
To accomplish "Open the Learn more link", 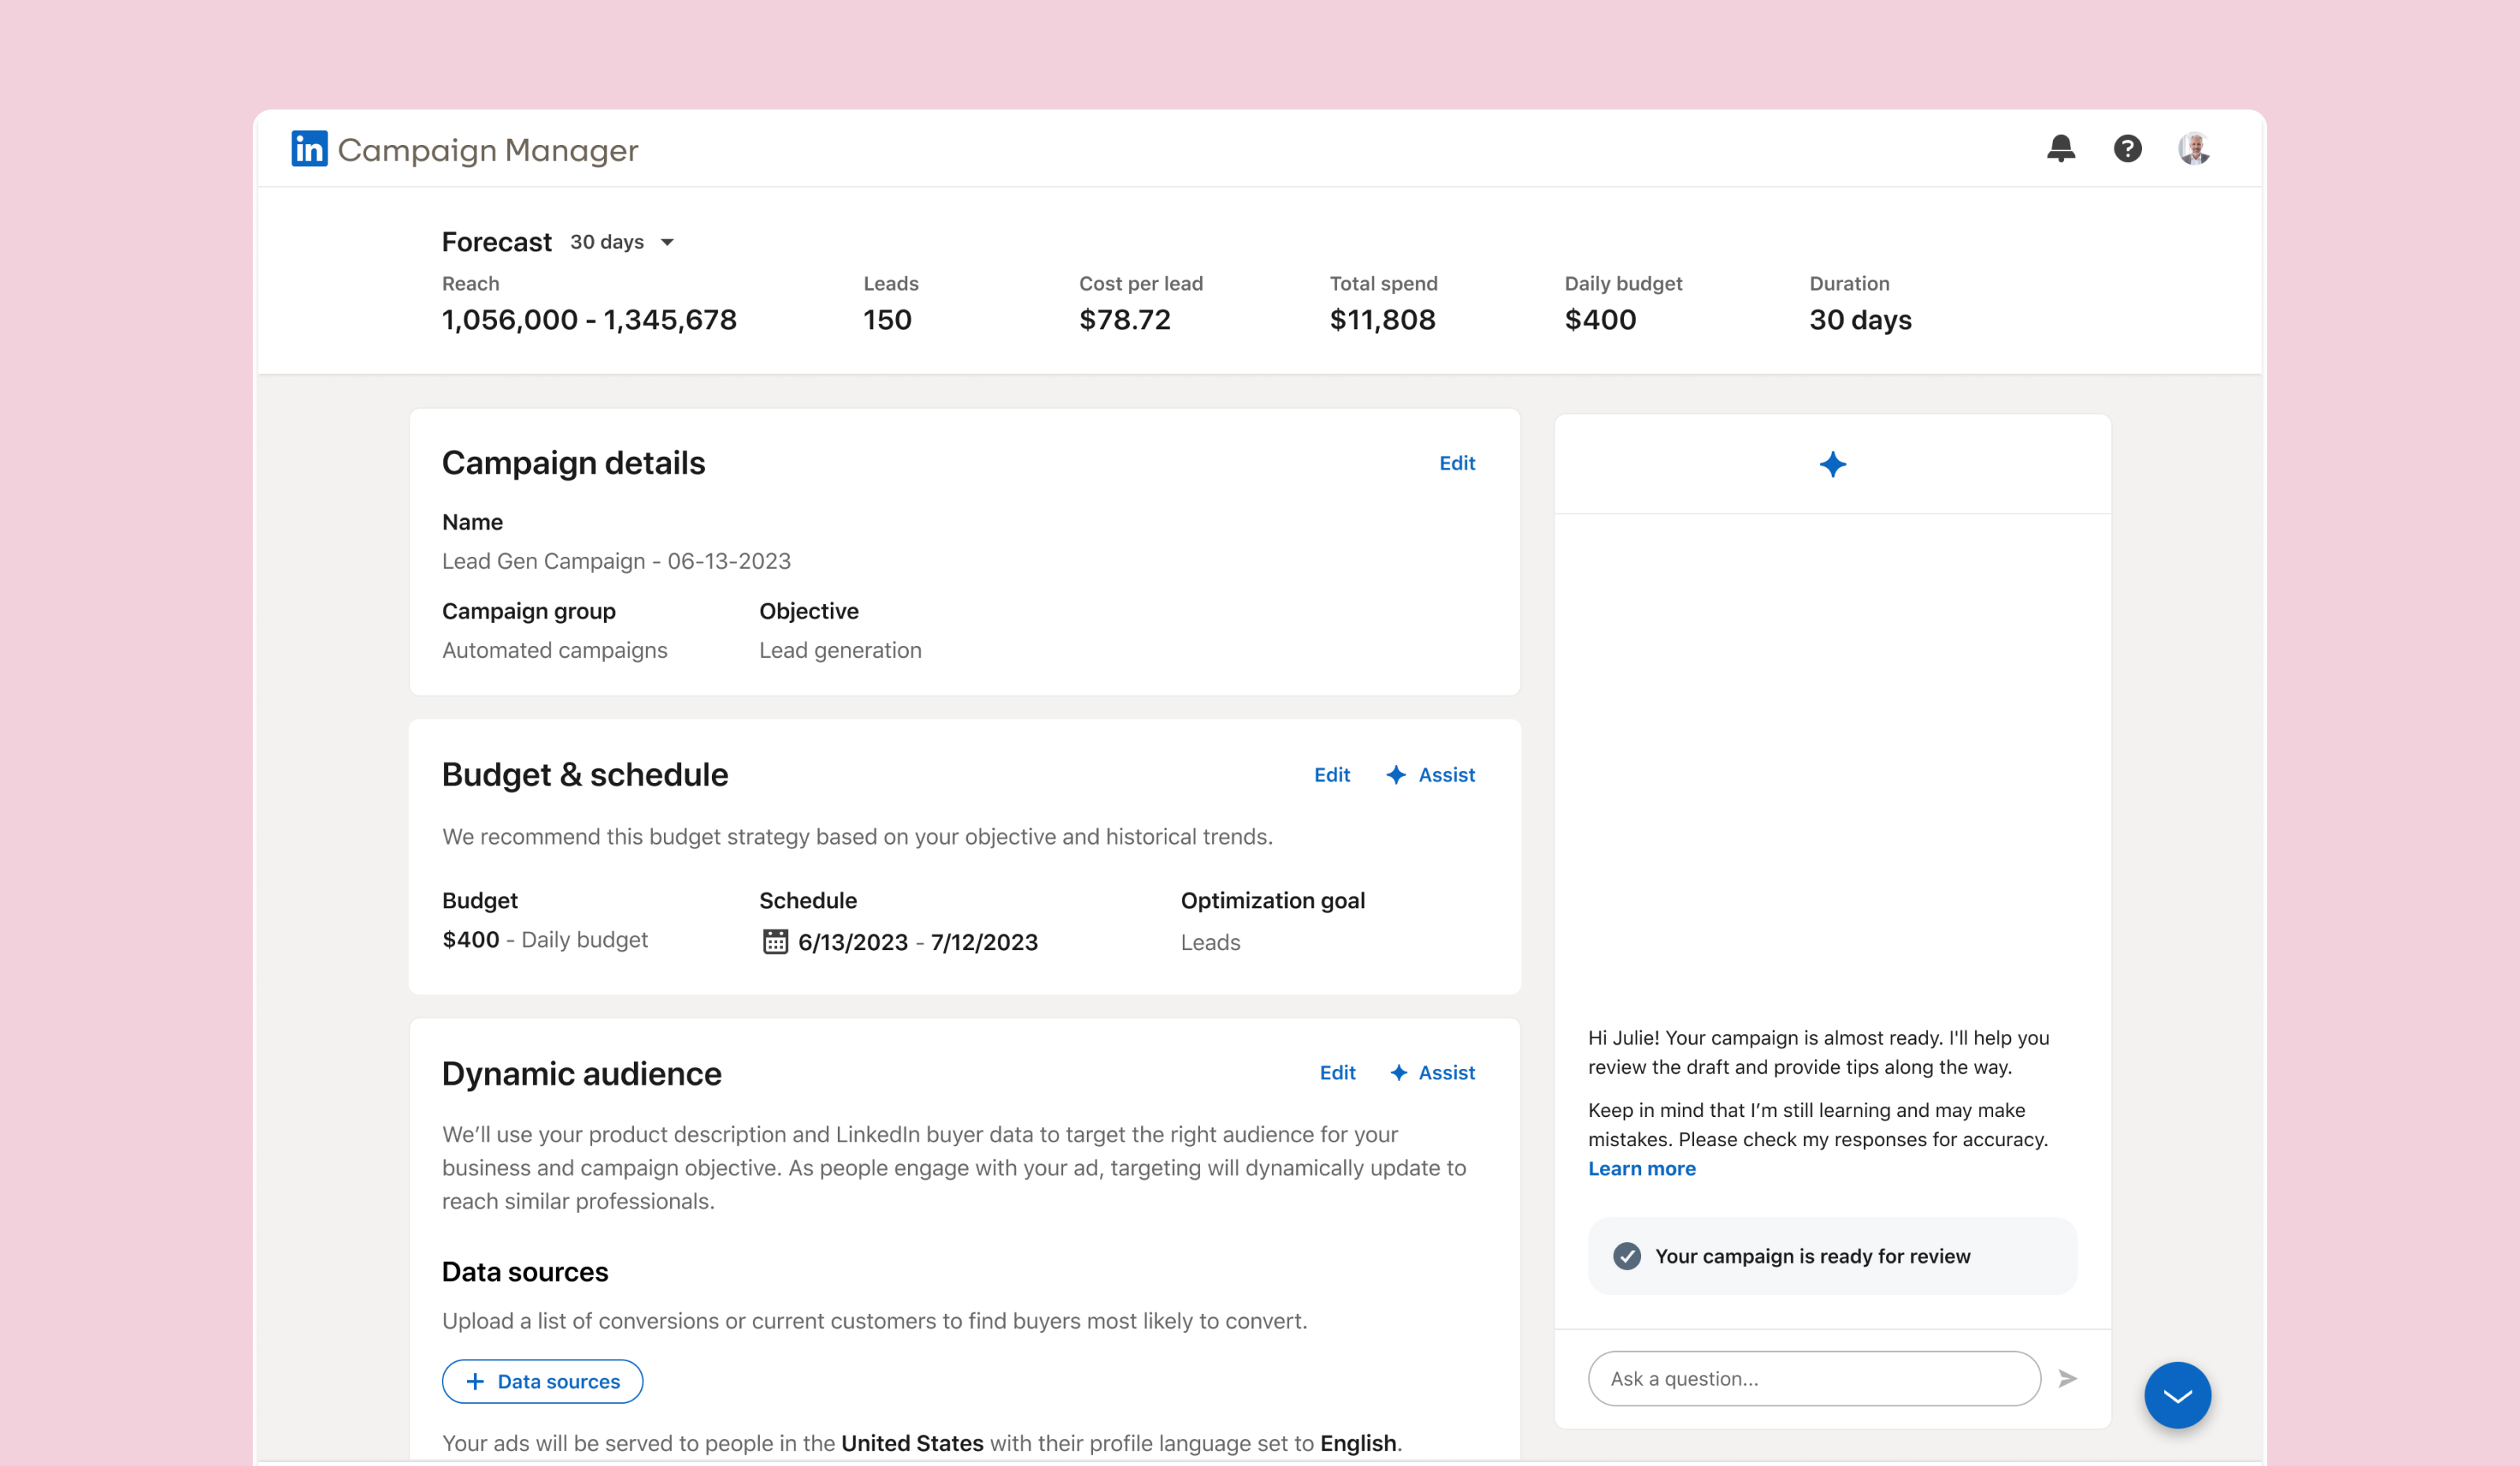I will pos(1641,1169).
